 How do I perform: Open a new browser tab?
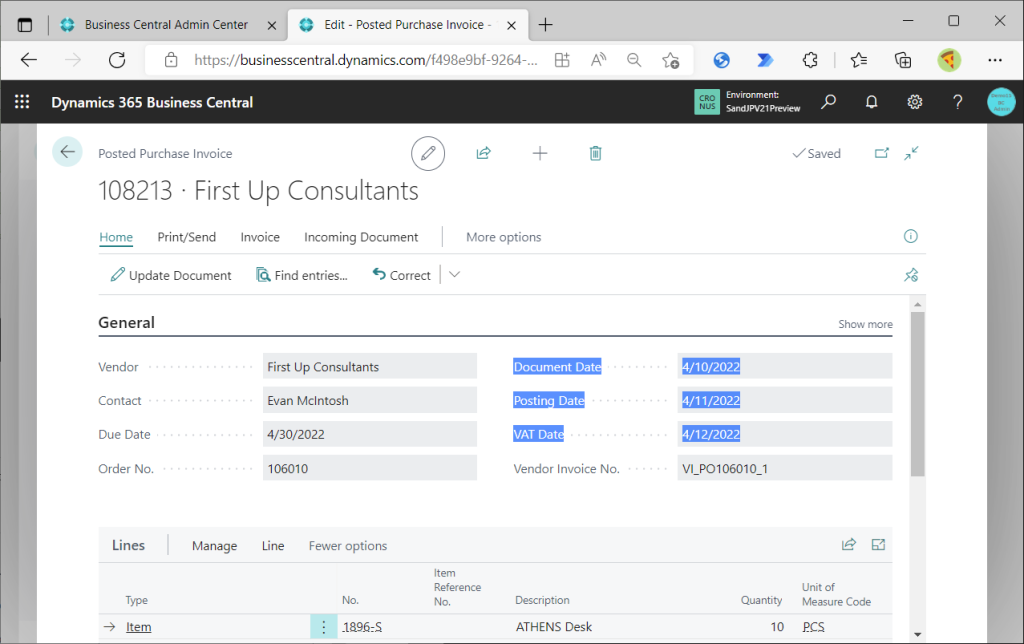click(545, 25)
